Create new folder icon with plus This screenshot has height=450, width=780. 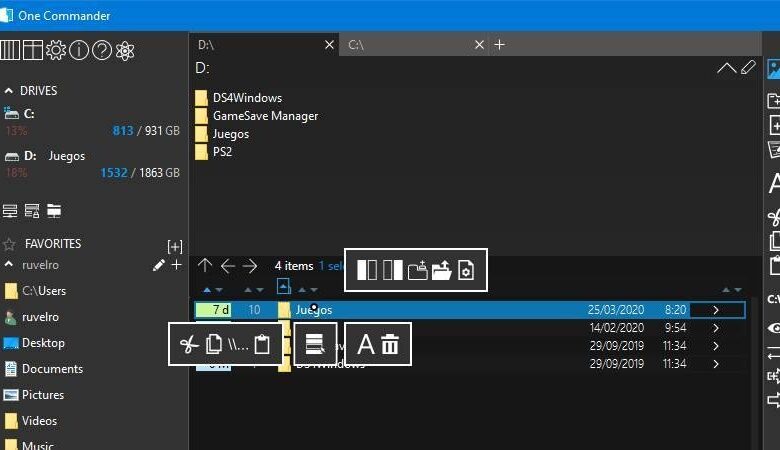pos(417,270)
